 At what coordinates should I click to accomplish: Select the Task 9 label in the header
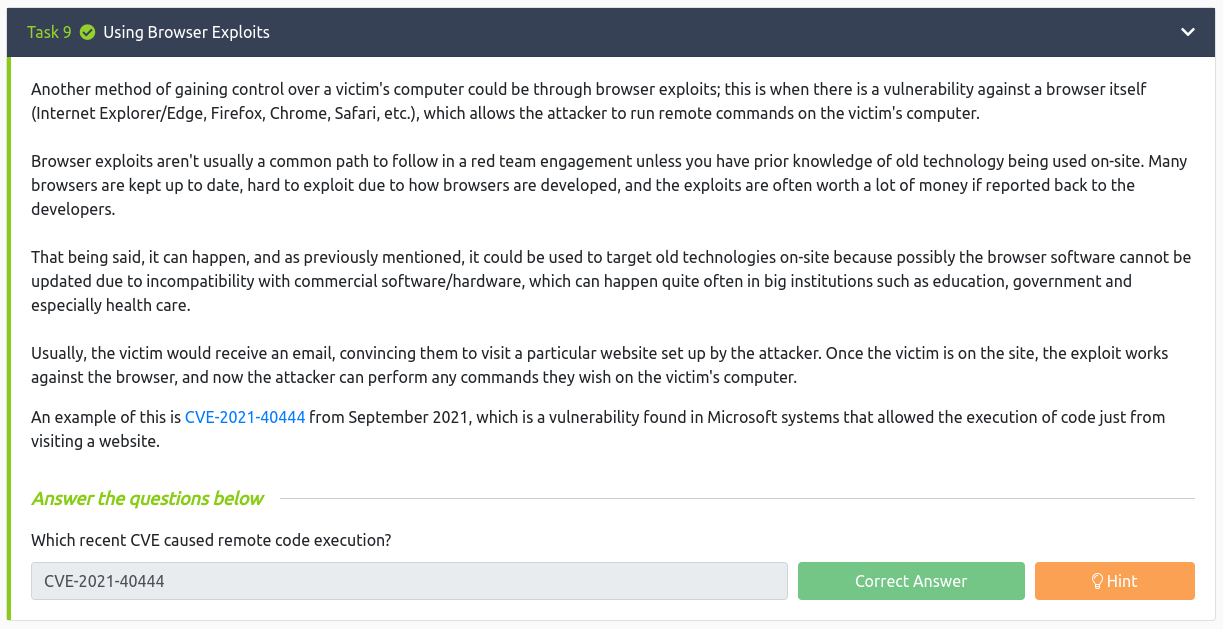(x=49, y=32)
